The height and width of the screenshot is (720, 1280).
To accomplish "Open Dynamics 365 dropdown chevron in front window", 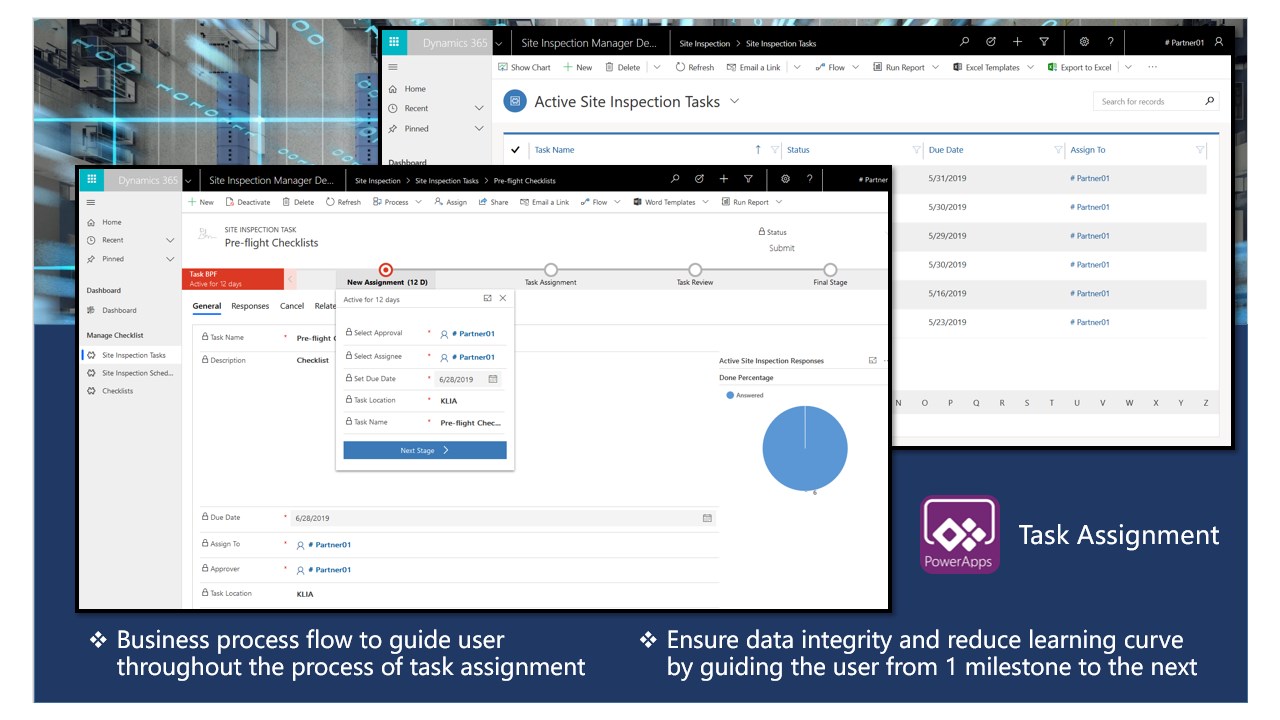I will pyautogui.click(x=187, y=180).
